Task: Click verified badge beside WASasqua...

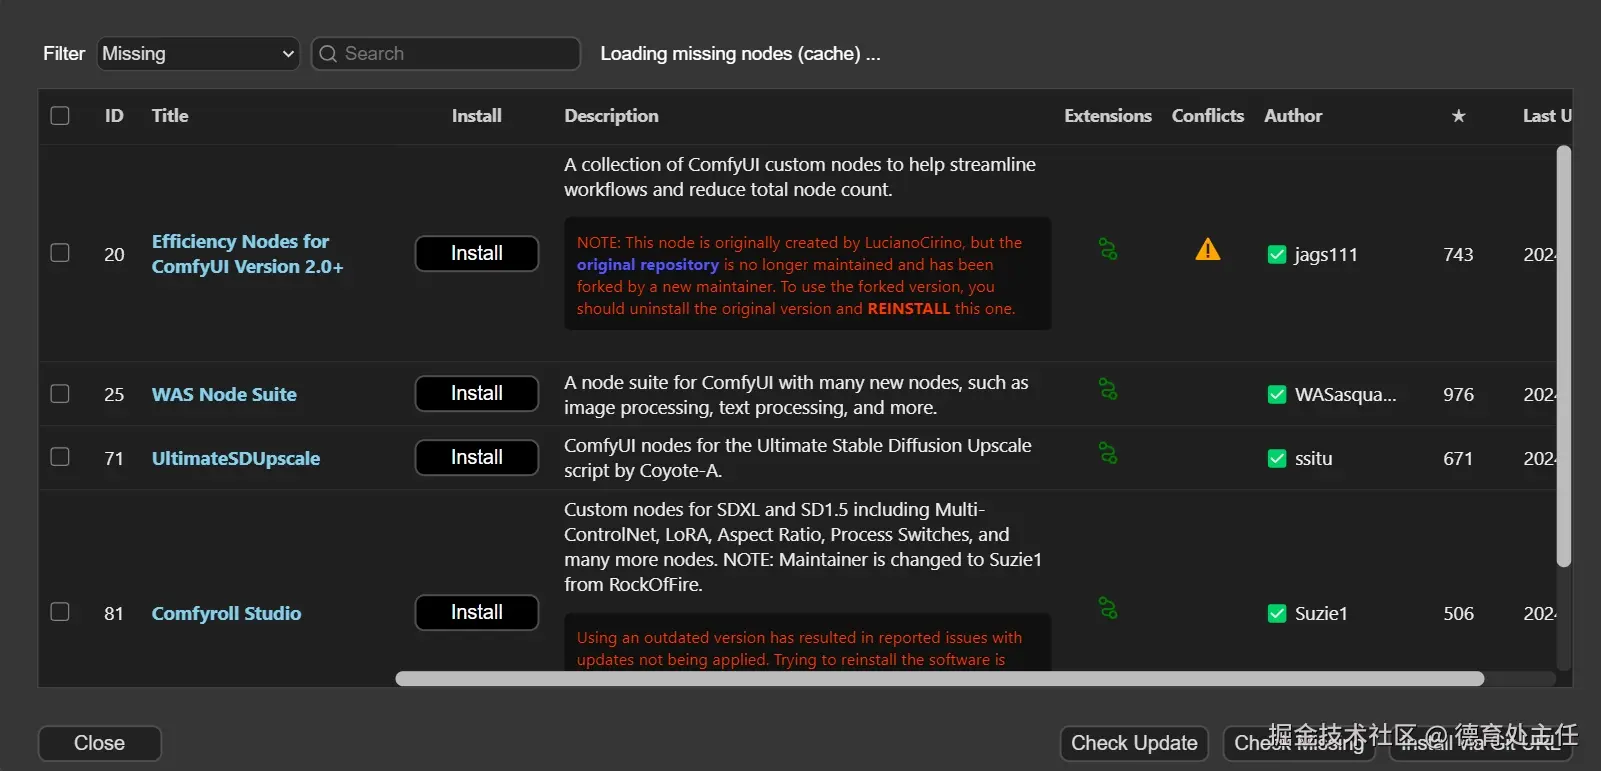Action: [x=1277, y=395]
